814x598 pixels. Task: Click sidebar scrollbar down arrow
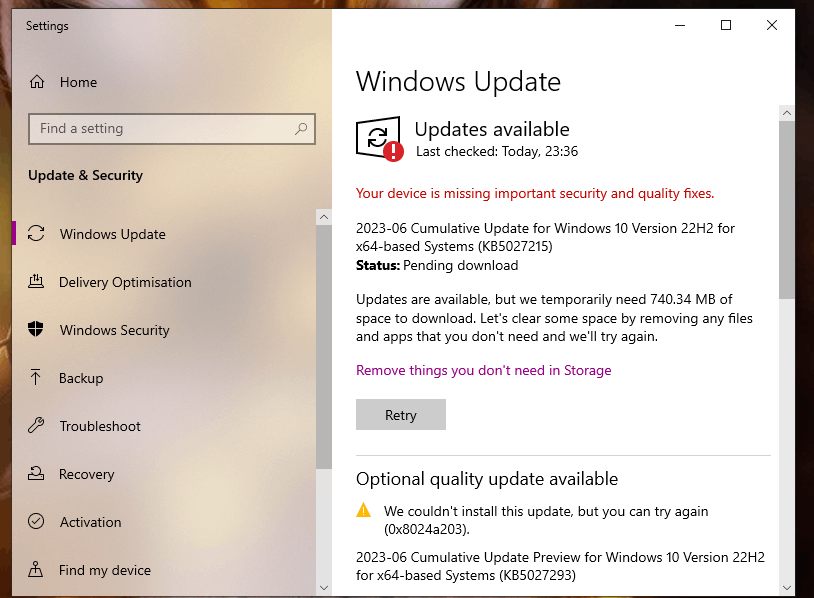(x=324, y=588)
